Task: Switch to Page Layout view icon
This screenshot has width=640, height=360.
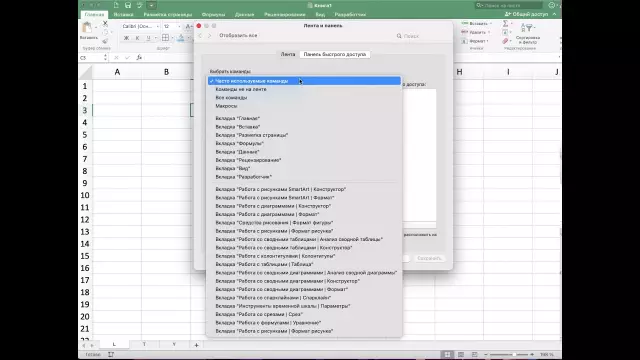Action: [461, 354]
